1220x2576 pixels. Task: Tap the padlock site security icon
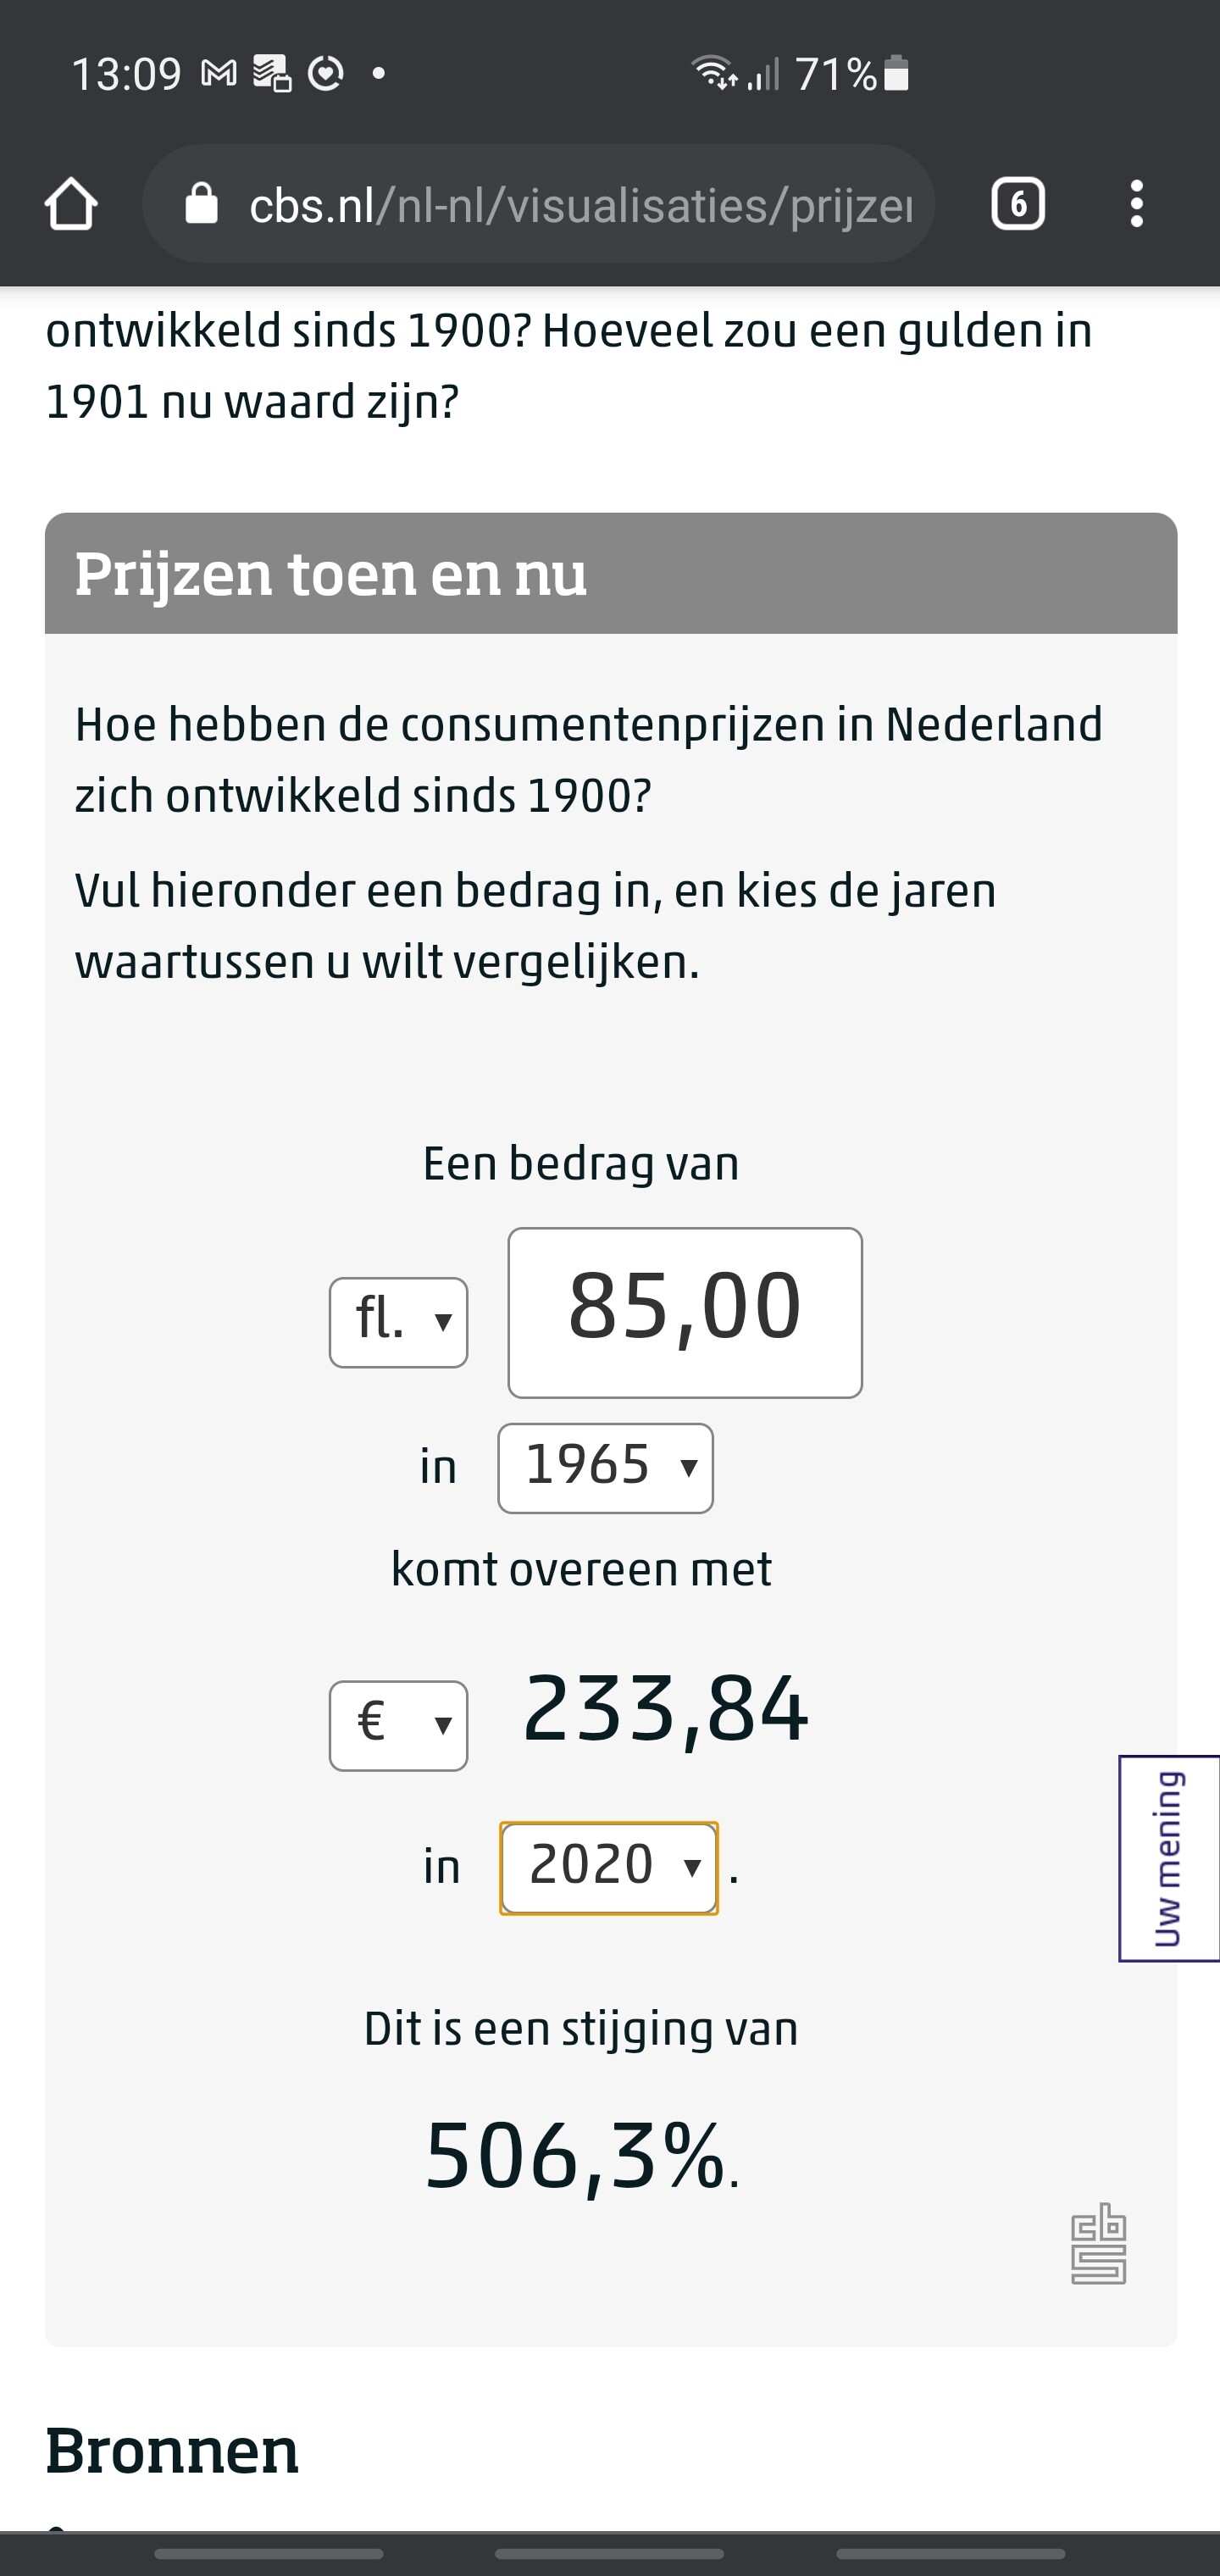pyautogui.click(x=201, y=204)
